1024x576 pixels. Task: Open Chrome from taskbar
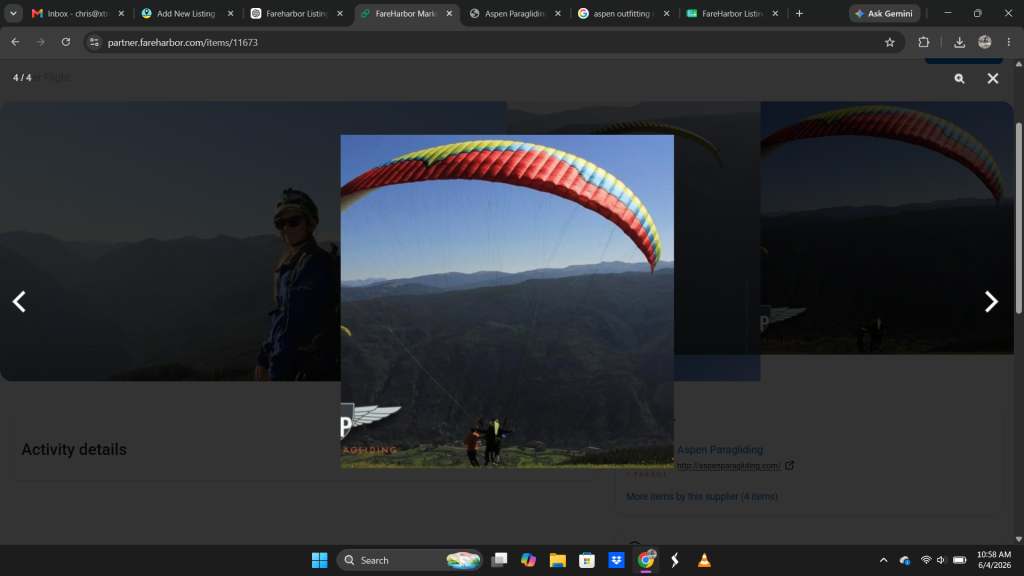tap(646, 560)
